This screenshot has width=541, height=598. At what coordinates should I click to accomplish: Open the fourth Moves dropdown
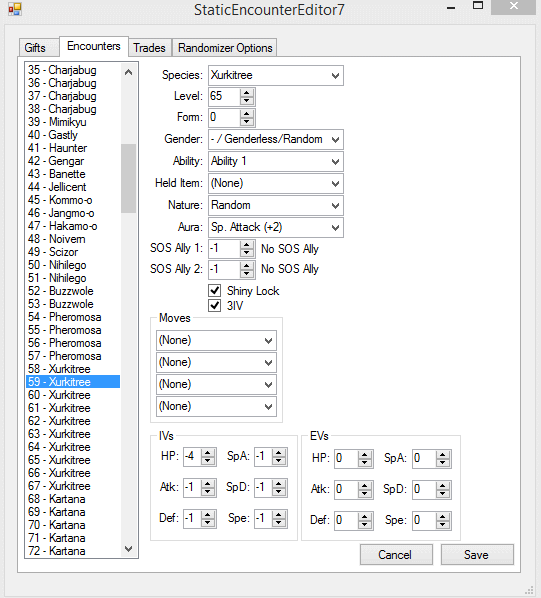(216, 406)
